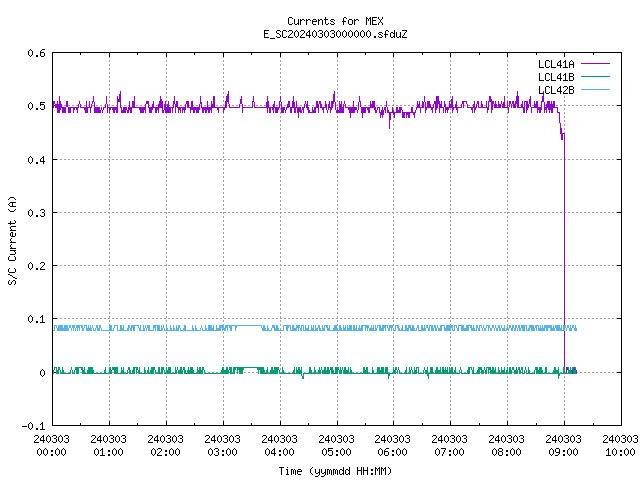Click the 240303 00:00 x-axis tick label
The width and height of the screenshot is (640, 480).
click(51, 446)
